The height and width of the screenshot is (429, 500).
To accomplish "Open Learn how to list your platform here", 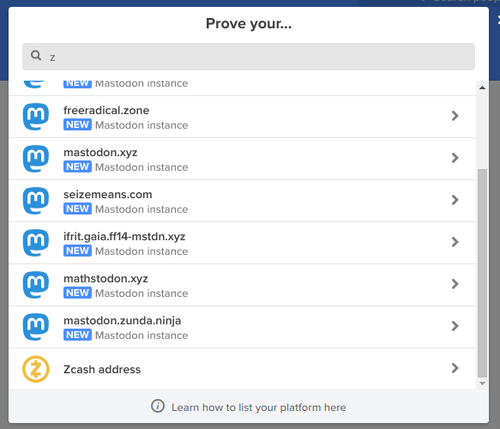I will (259, 407).
